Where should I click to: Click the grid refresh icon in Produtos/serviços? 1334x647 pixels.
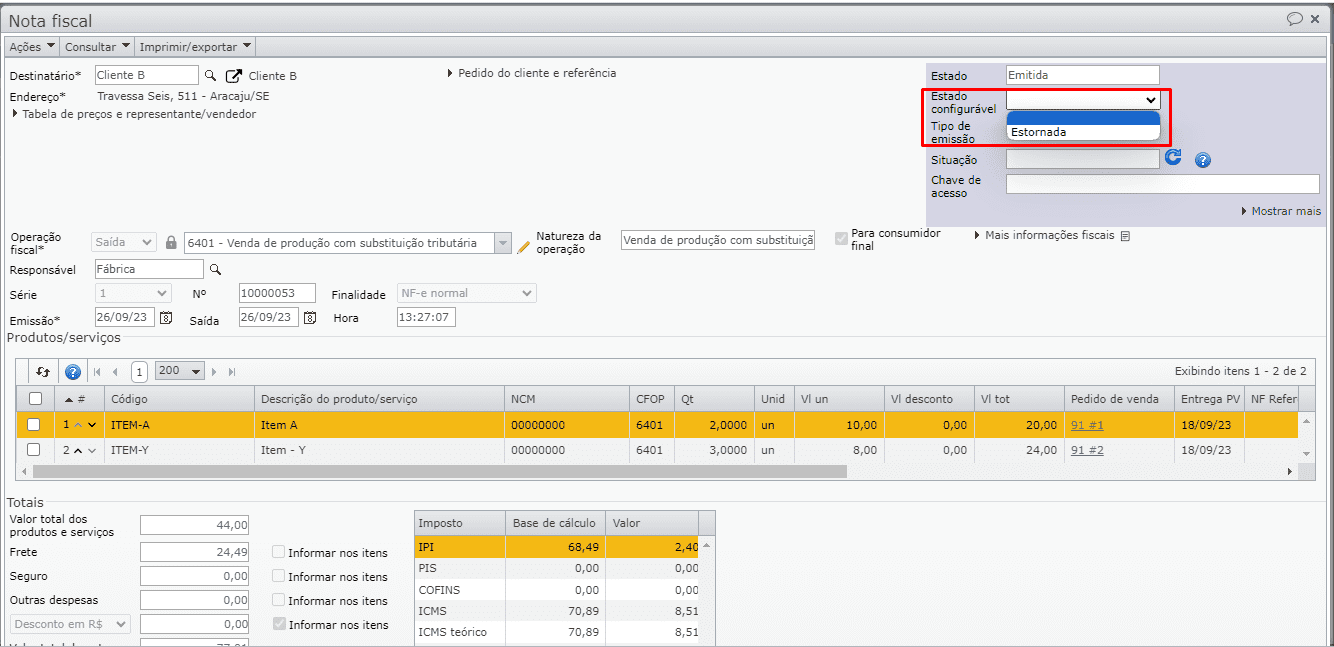[x=43, y=371]
